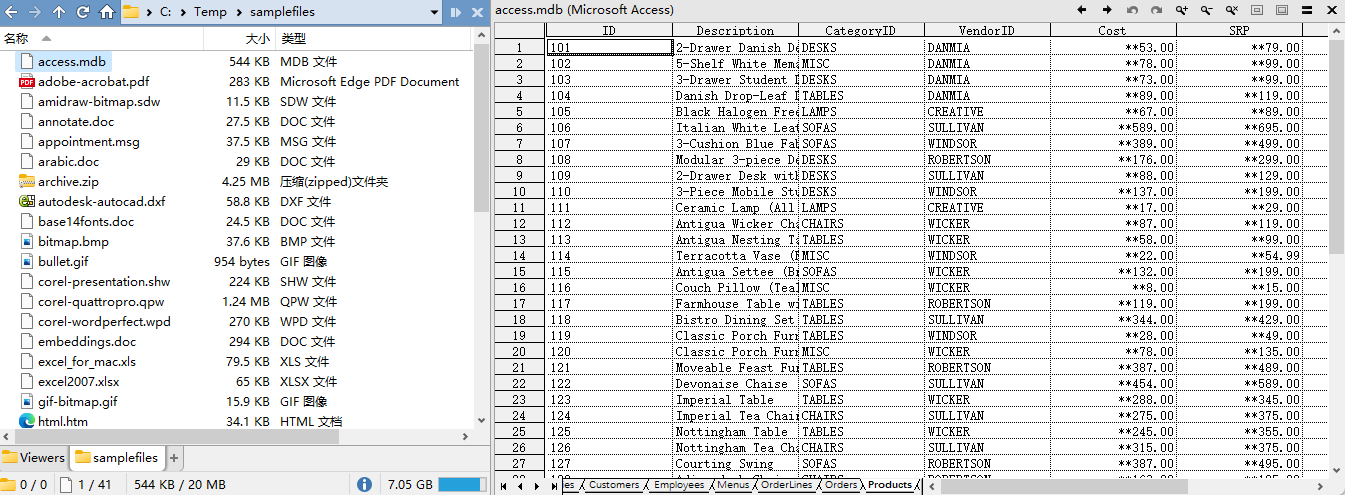Click cell ID 101 in the table

(610, 47)
